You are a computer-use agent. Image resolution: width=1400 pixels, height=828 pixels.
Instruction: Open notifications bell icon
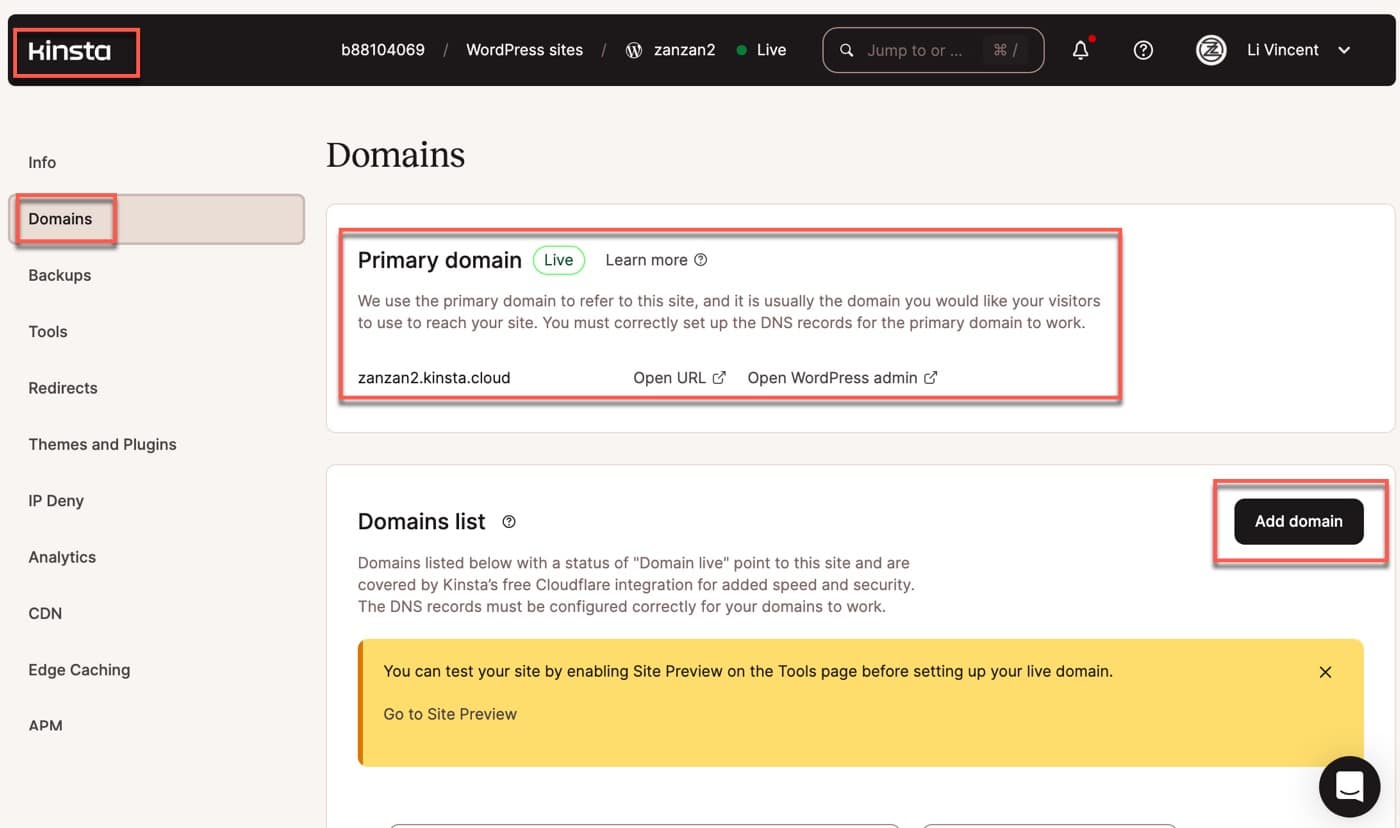[x=1081, y=50]
